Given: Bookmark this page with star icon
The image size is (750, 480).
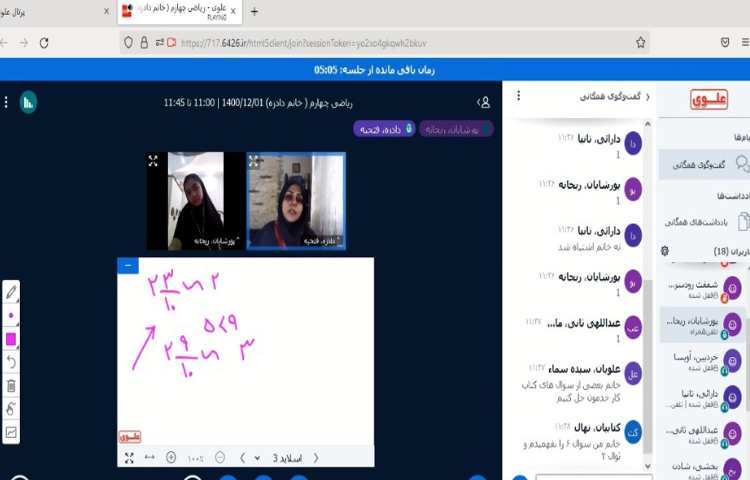Looking at the screenshot, I should (x=641, y=43).
